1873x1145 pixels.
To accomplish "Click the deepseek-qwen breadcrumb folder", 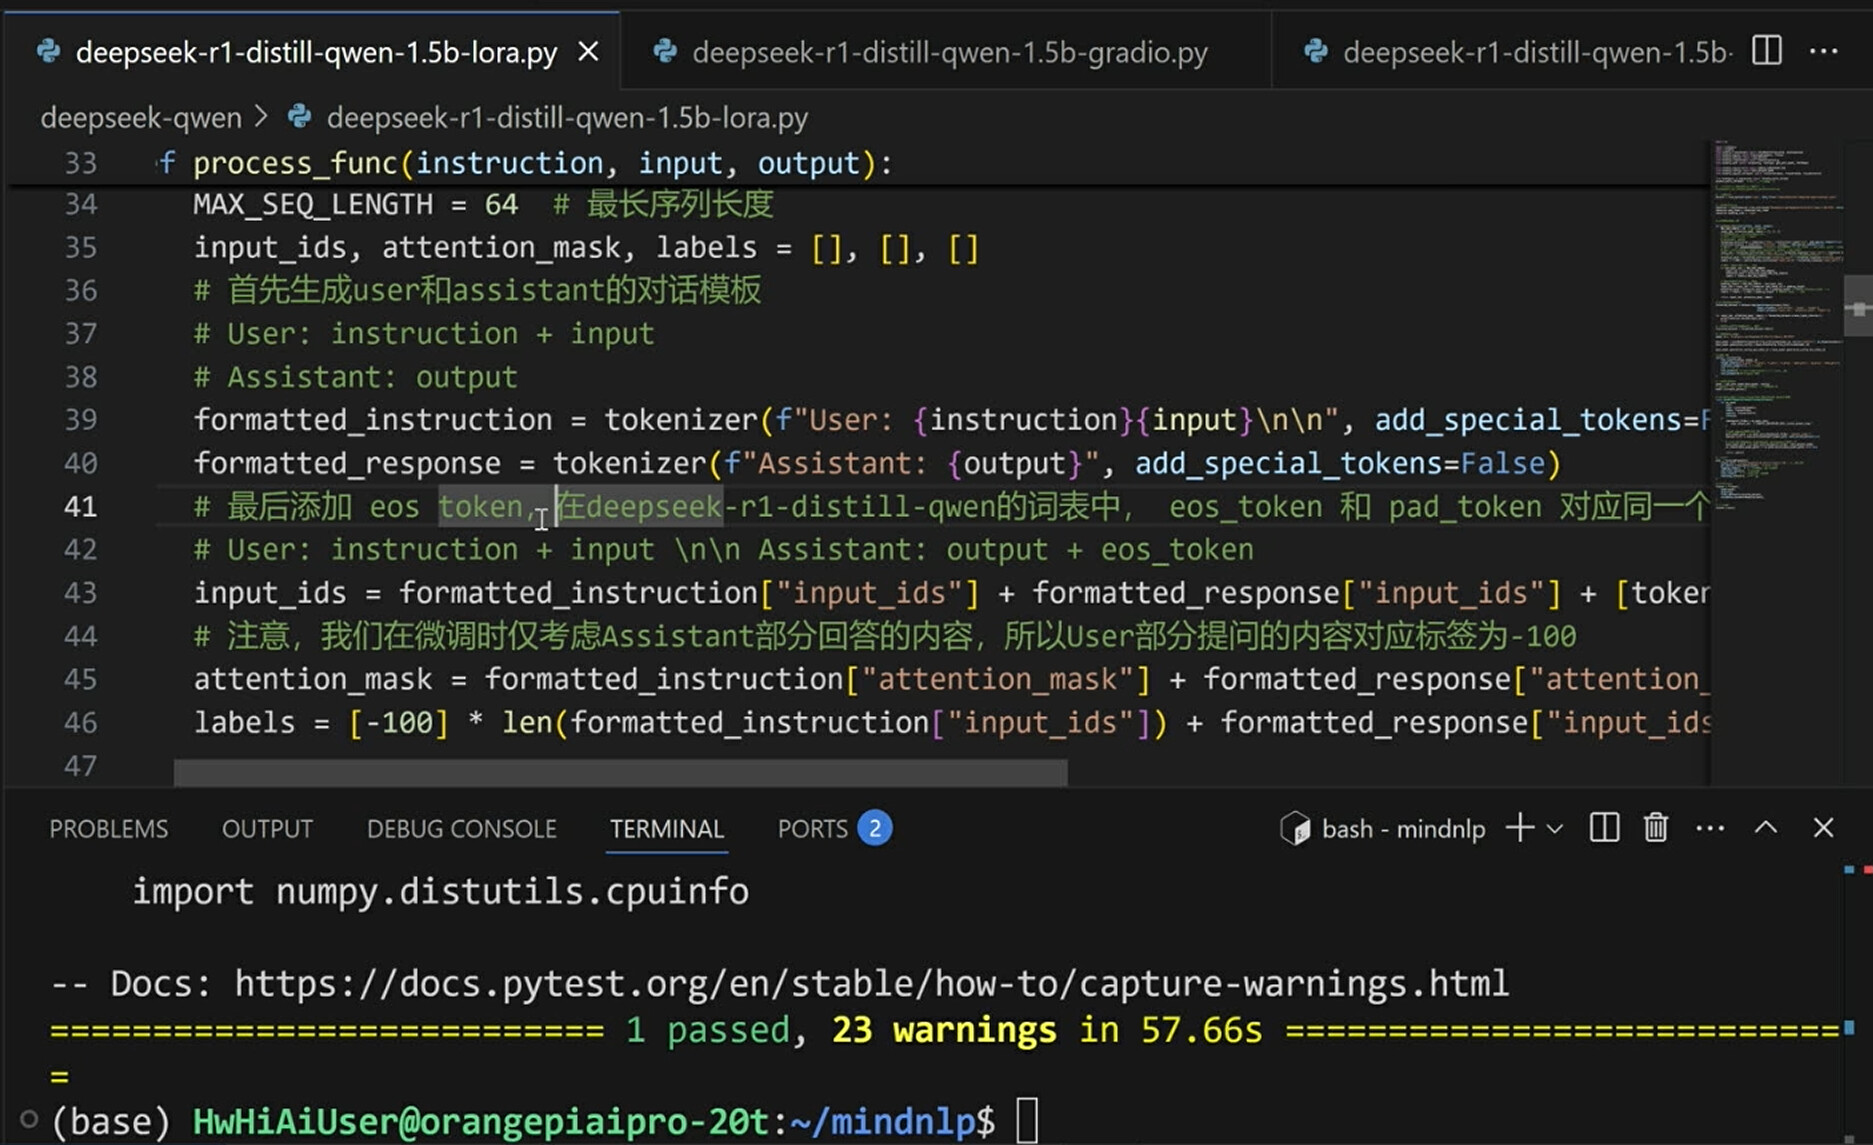I will coord(141,117).
